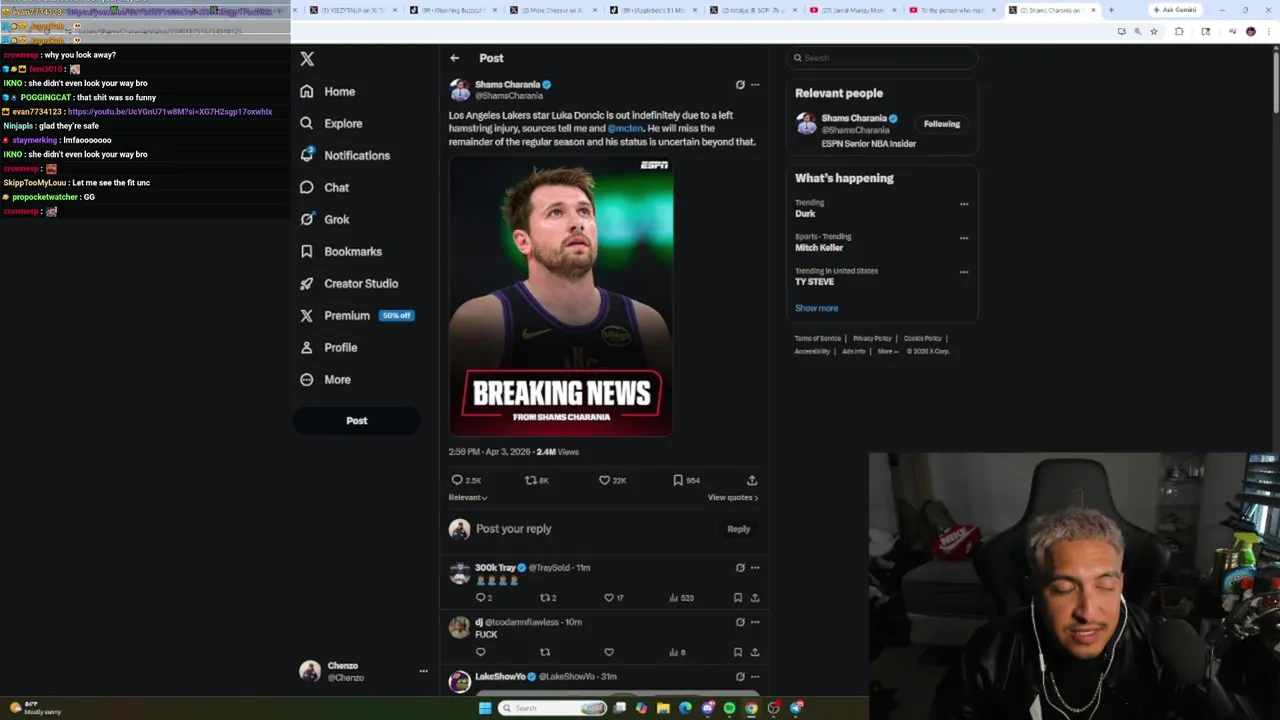1280x720 pixels.
Task: Open options for Mitch Keller trend
Action: (964, 238)
